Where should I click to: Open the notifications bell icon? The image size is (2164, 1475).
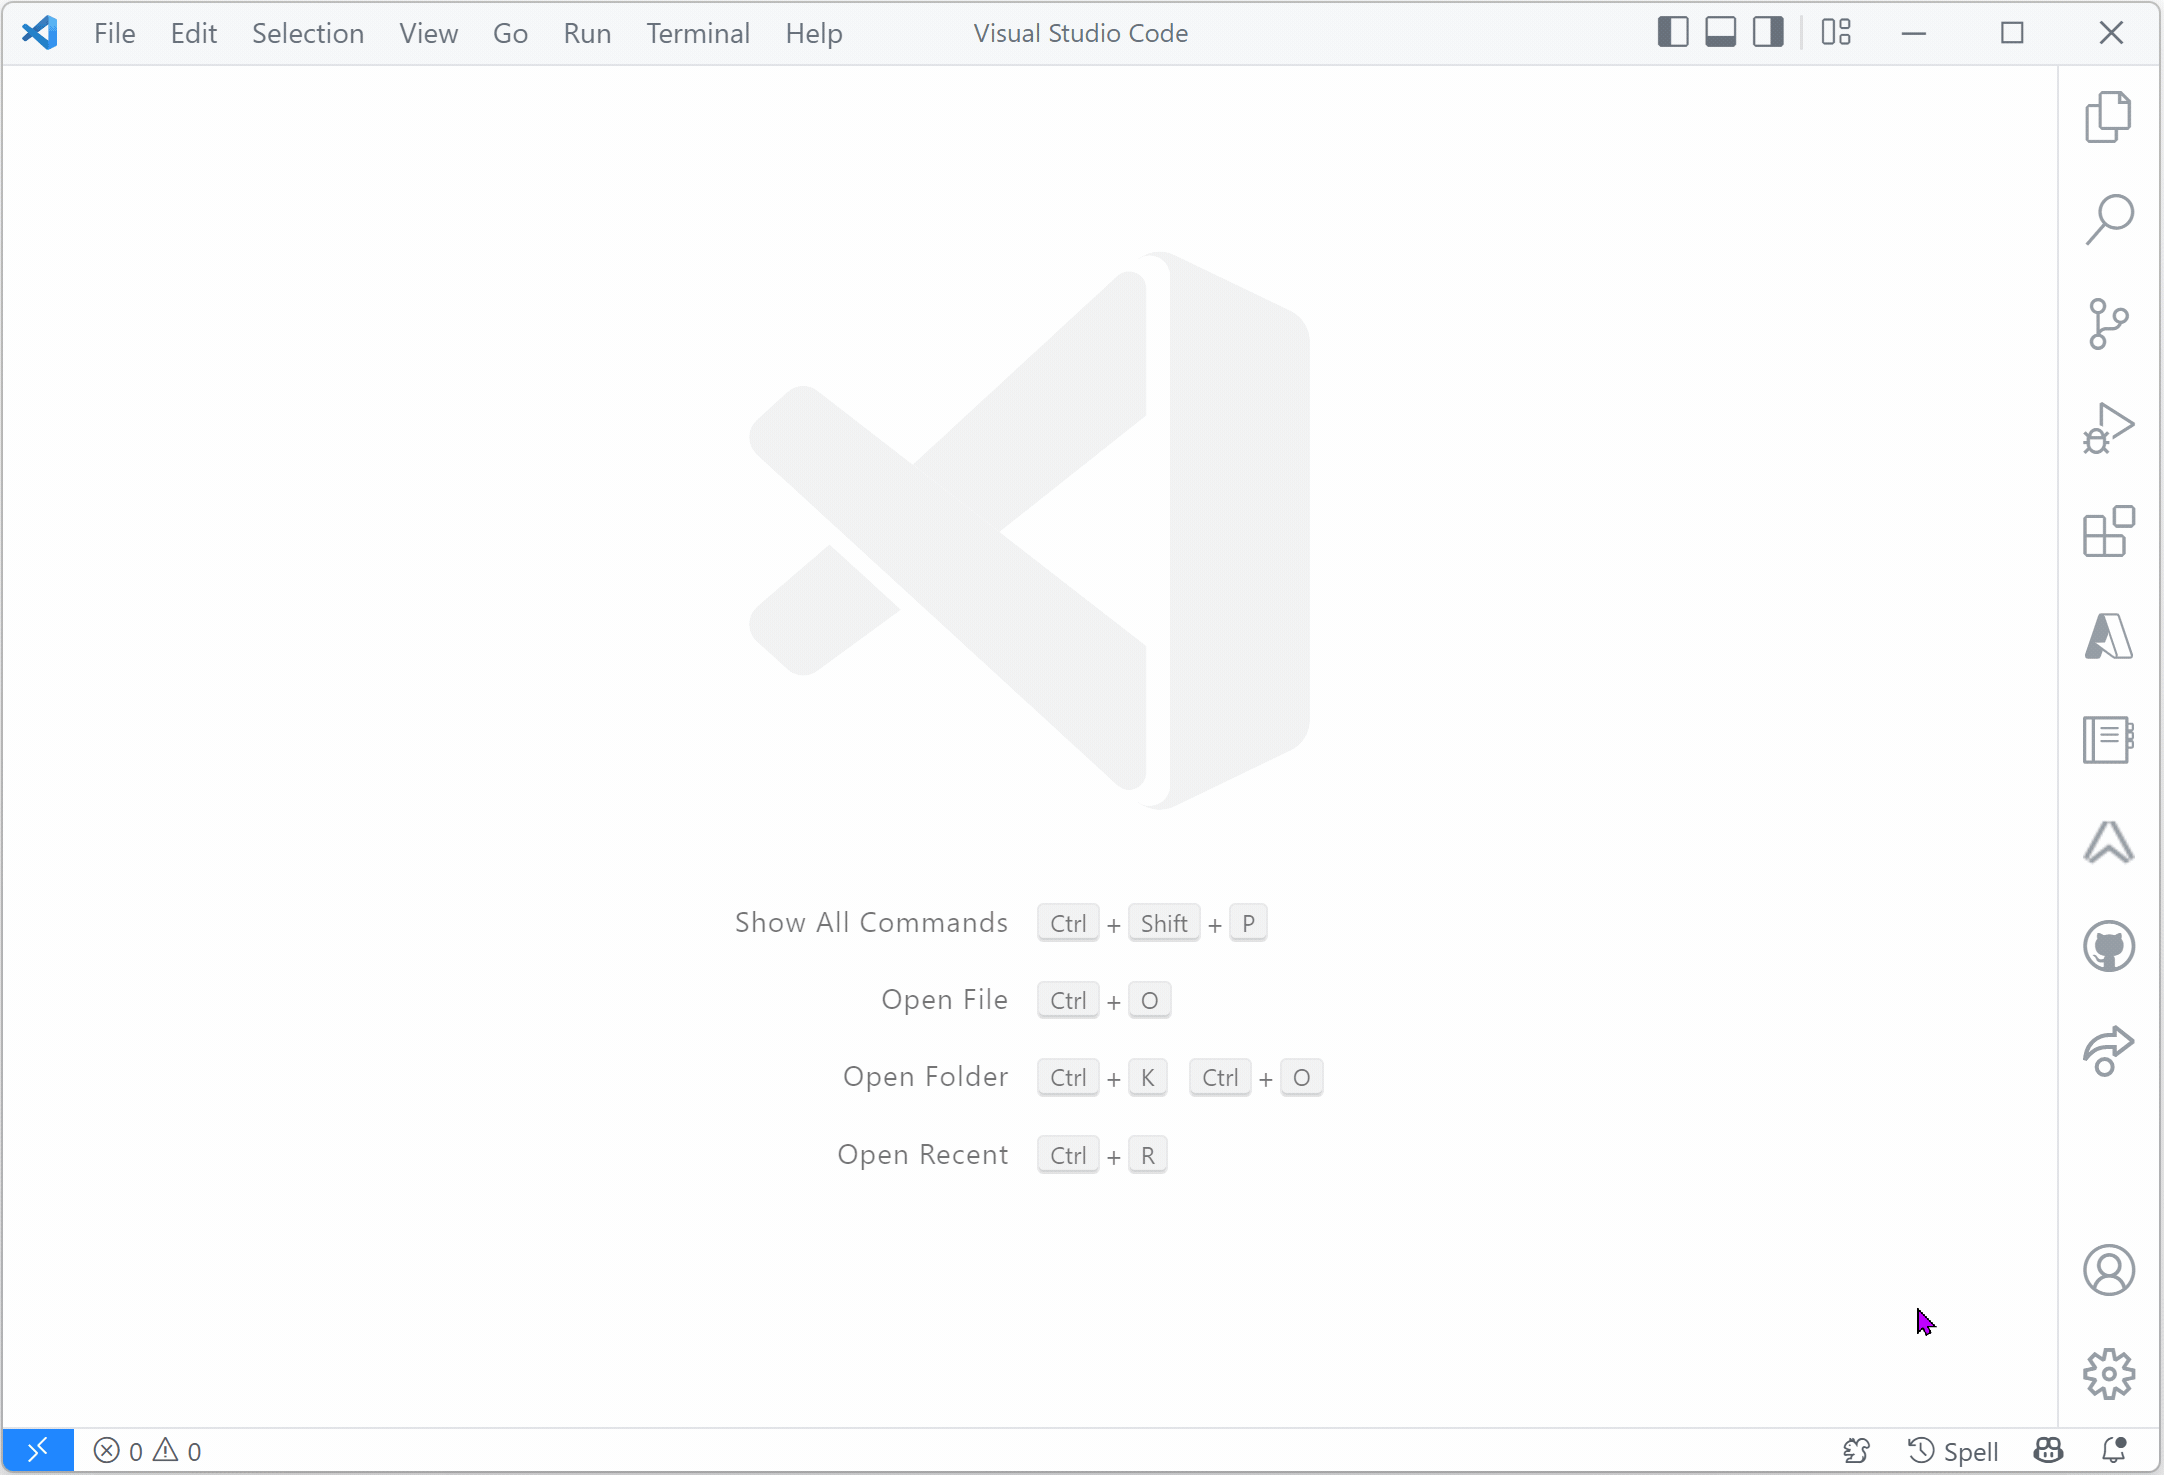point(2114,1451)
